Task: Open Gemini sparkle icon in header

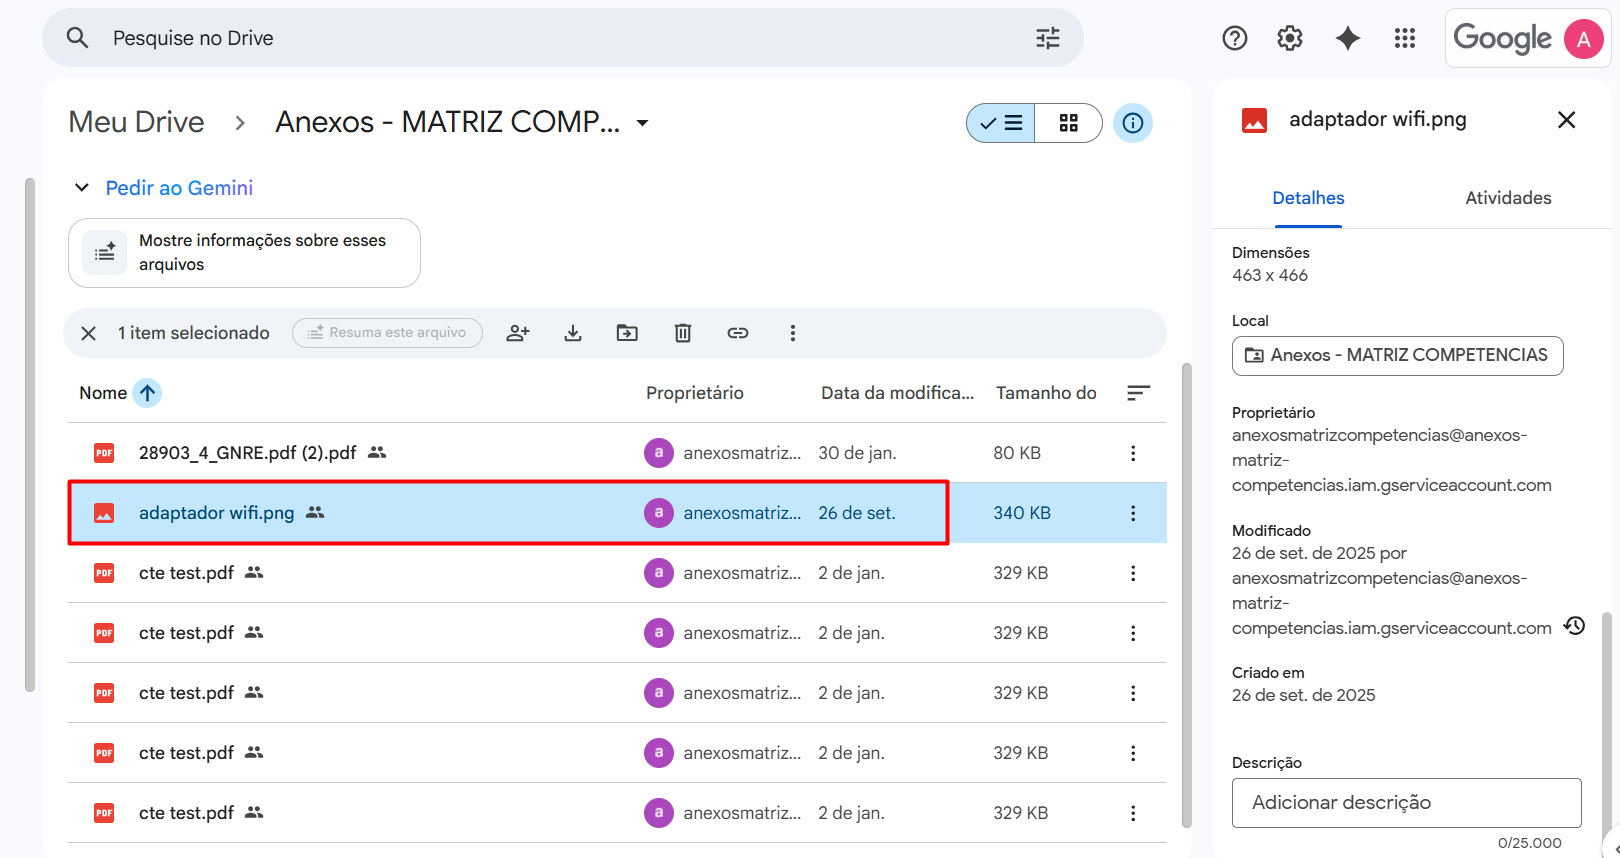Action: point(1347,38)
